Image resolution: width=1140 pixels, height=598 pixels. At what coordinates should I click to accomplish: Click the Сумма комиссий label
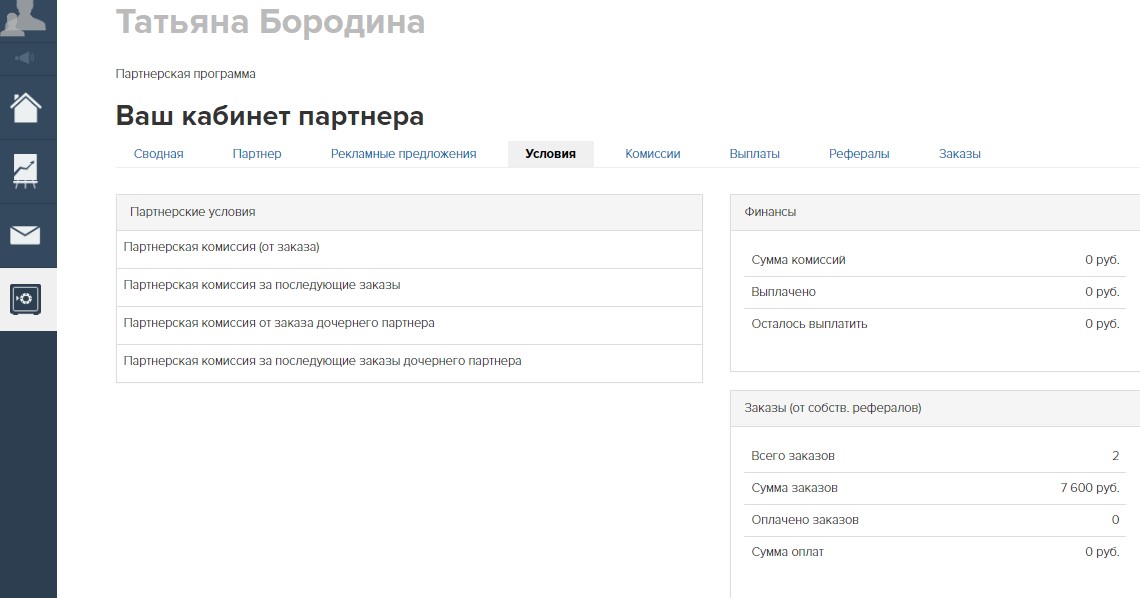click(x=798, y=260)
